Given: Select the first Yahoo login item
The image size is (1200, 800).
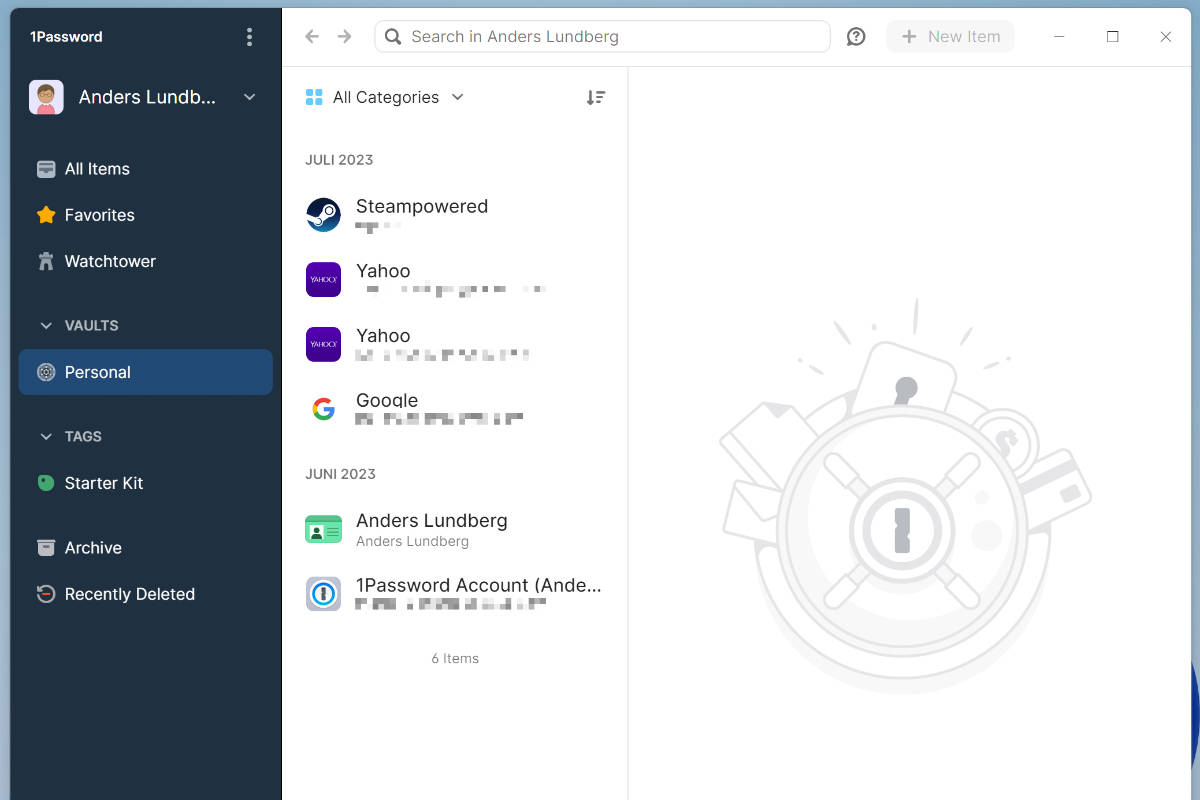Looking at the screenshot, I should point(455,279).
